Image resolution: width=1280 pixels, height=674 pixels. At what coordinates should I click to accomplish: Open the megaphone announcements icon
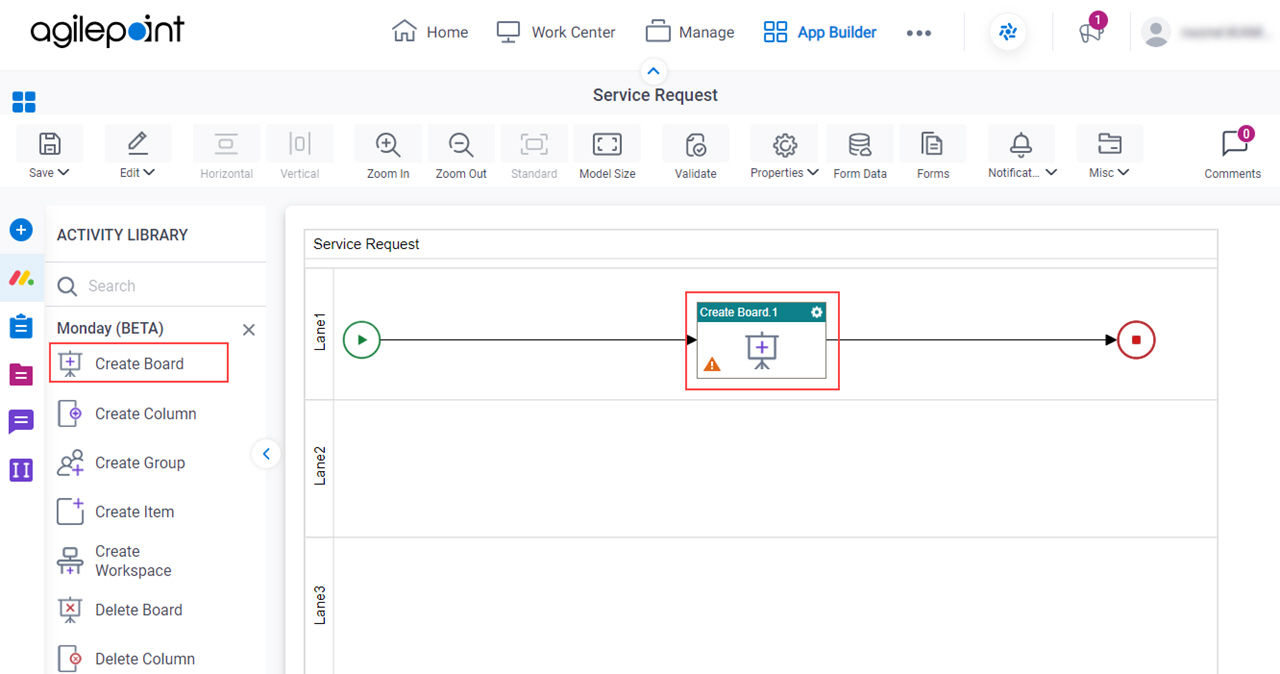1090,32
